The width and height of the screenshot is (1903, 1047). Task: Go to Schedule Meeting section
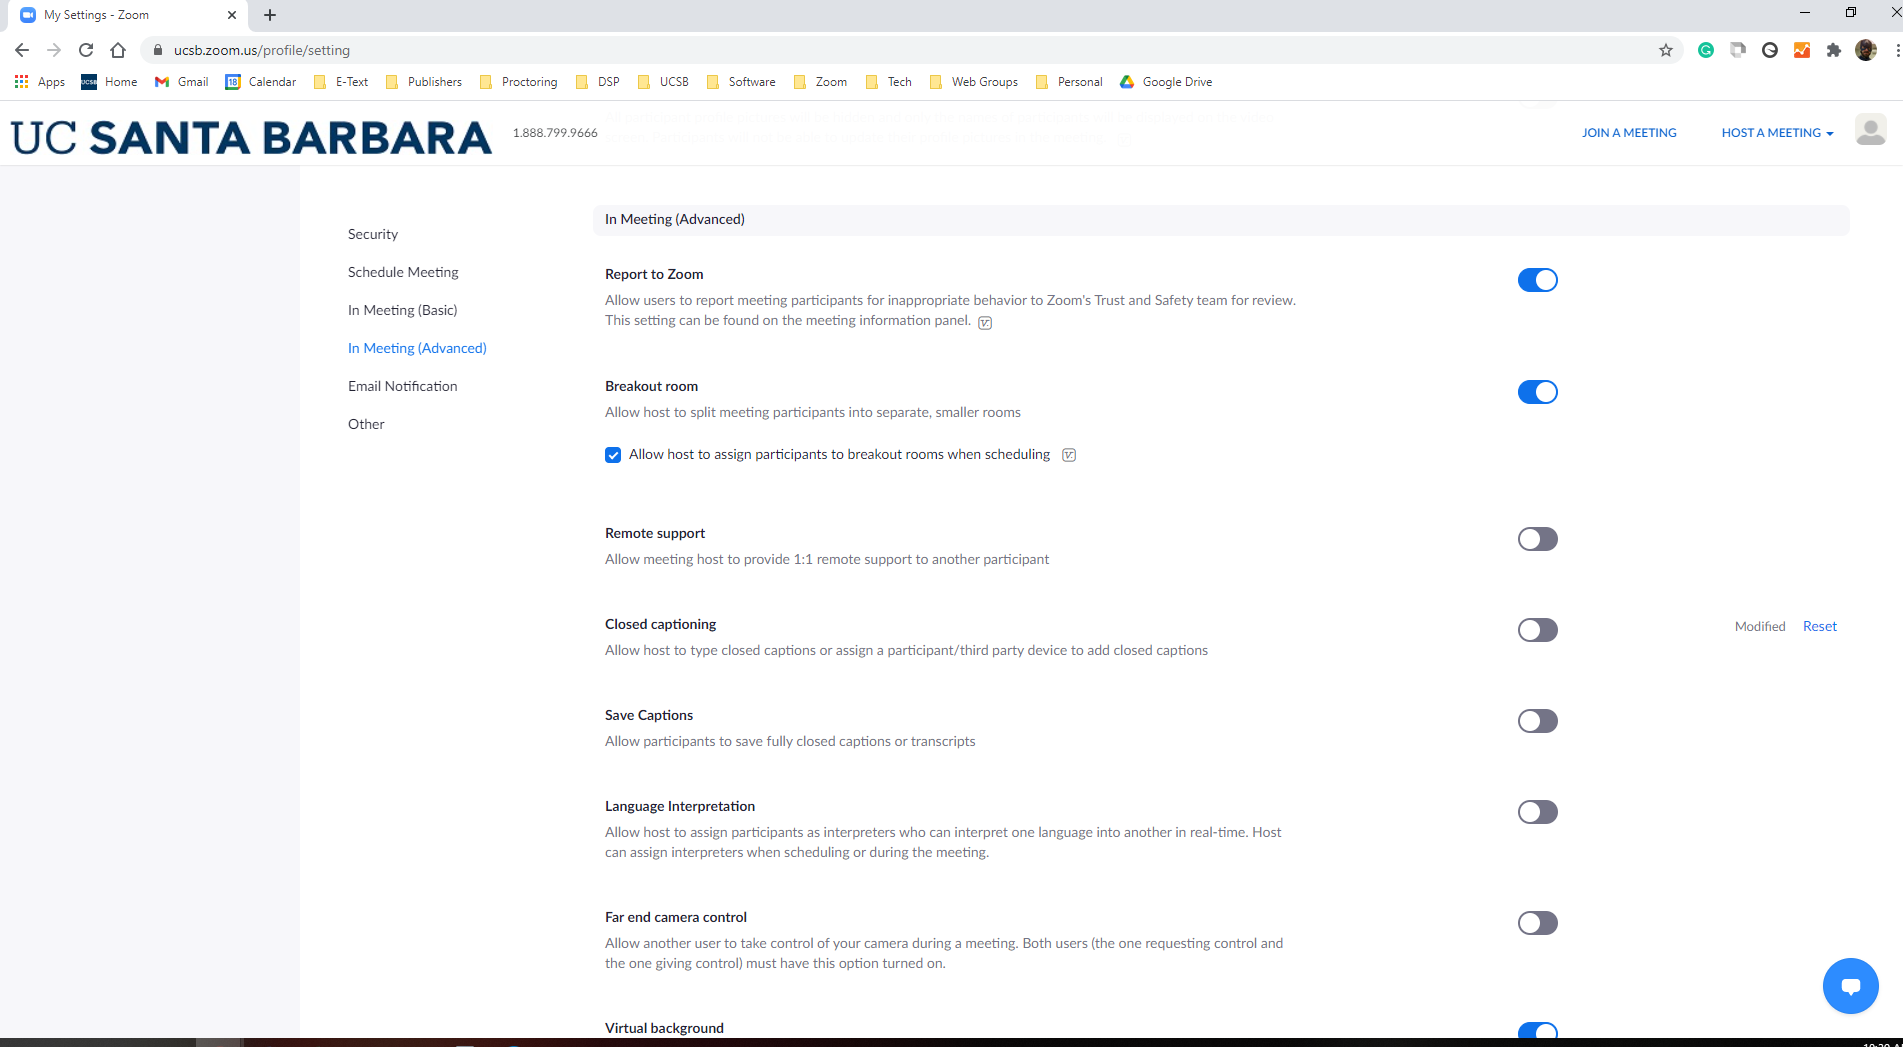[x=403, y=272]
